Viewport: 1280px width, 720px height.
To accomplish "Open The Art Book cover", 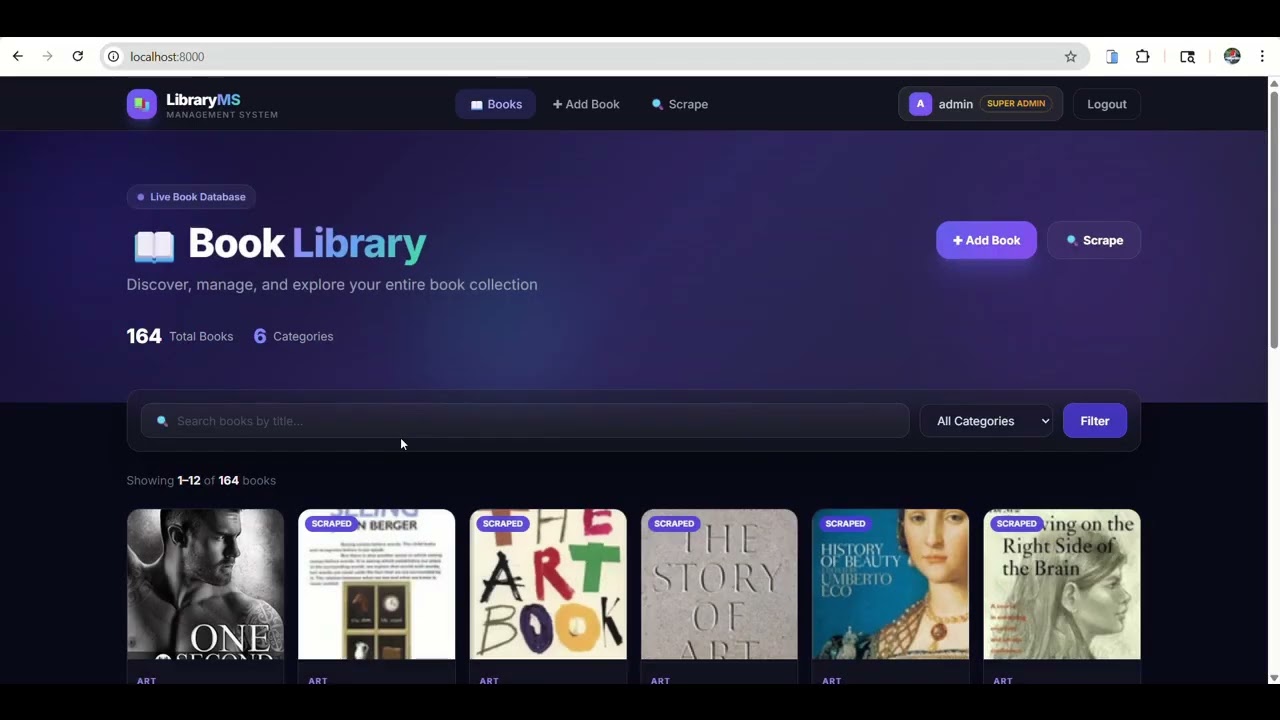I will pos(548,584).
